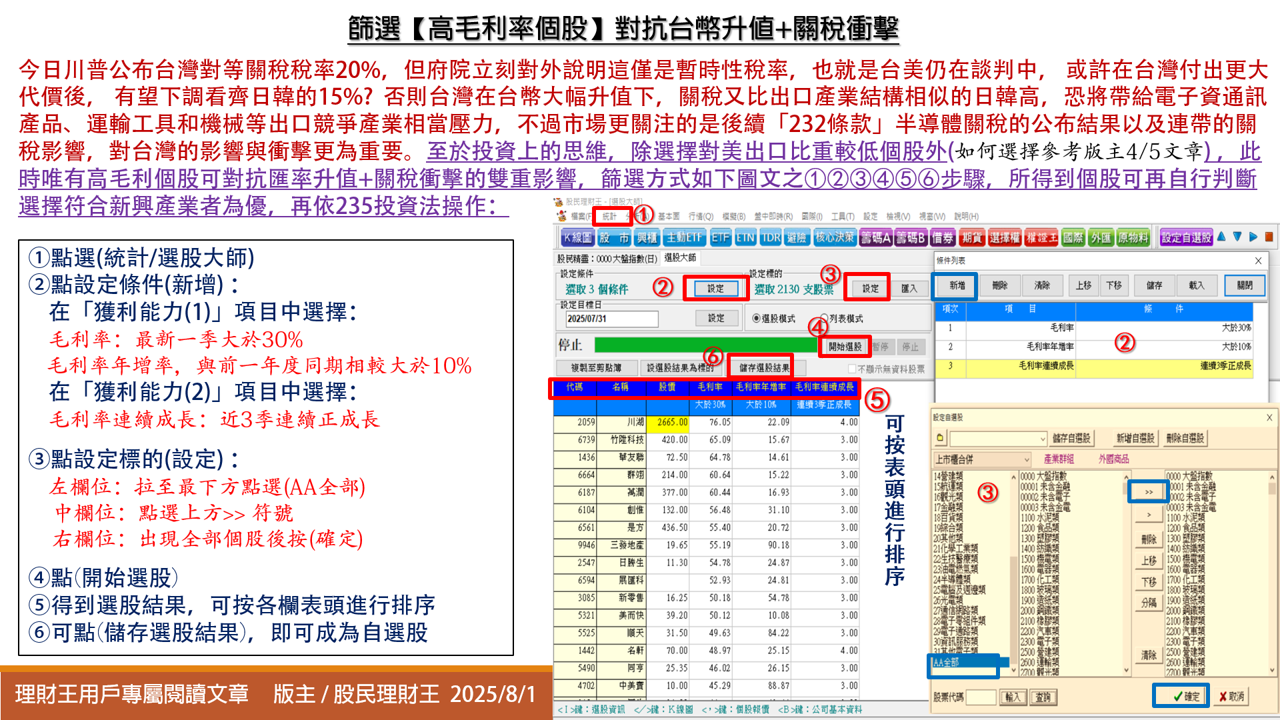Open the K線圖 chart toolbar button
Image resolution: width=1280 pixels, height=720 pixels.
click(x=577, y=238)
